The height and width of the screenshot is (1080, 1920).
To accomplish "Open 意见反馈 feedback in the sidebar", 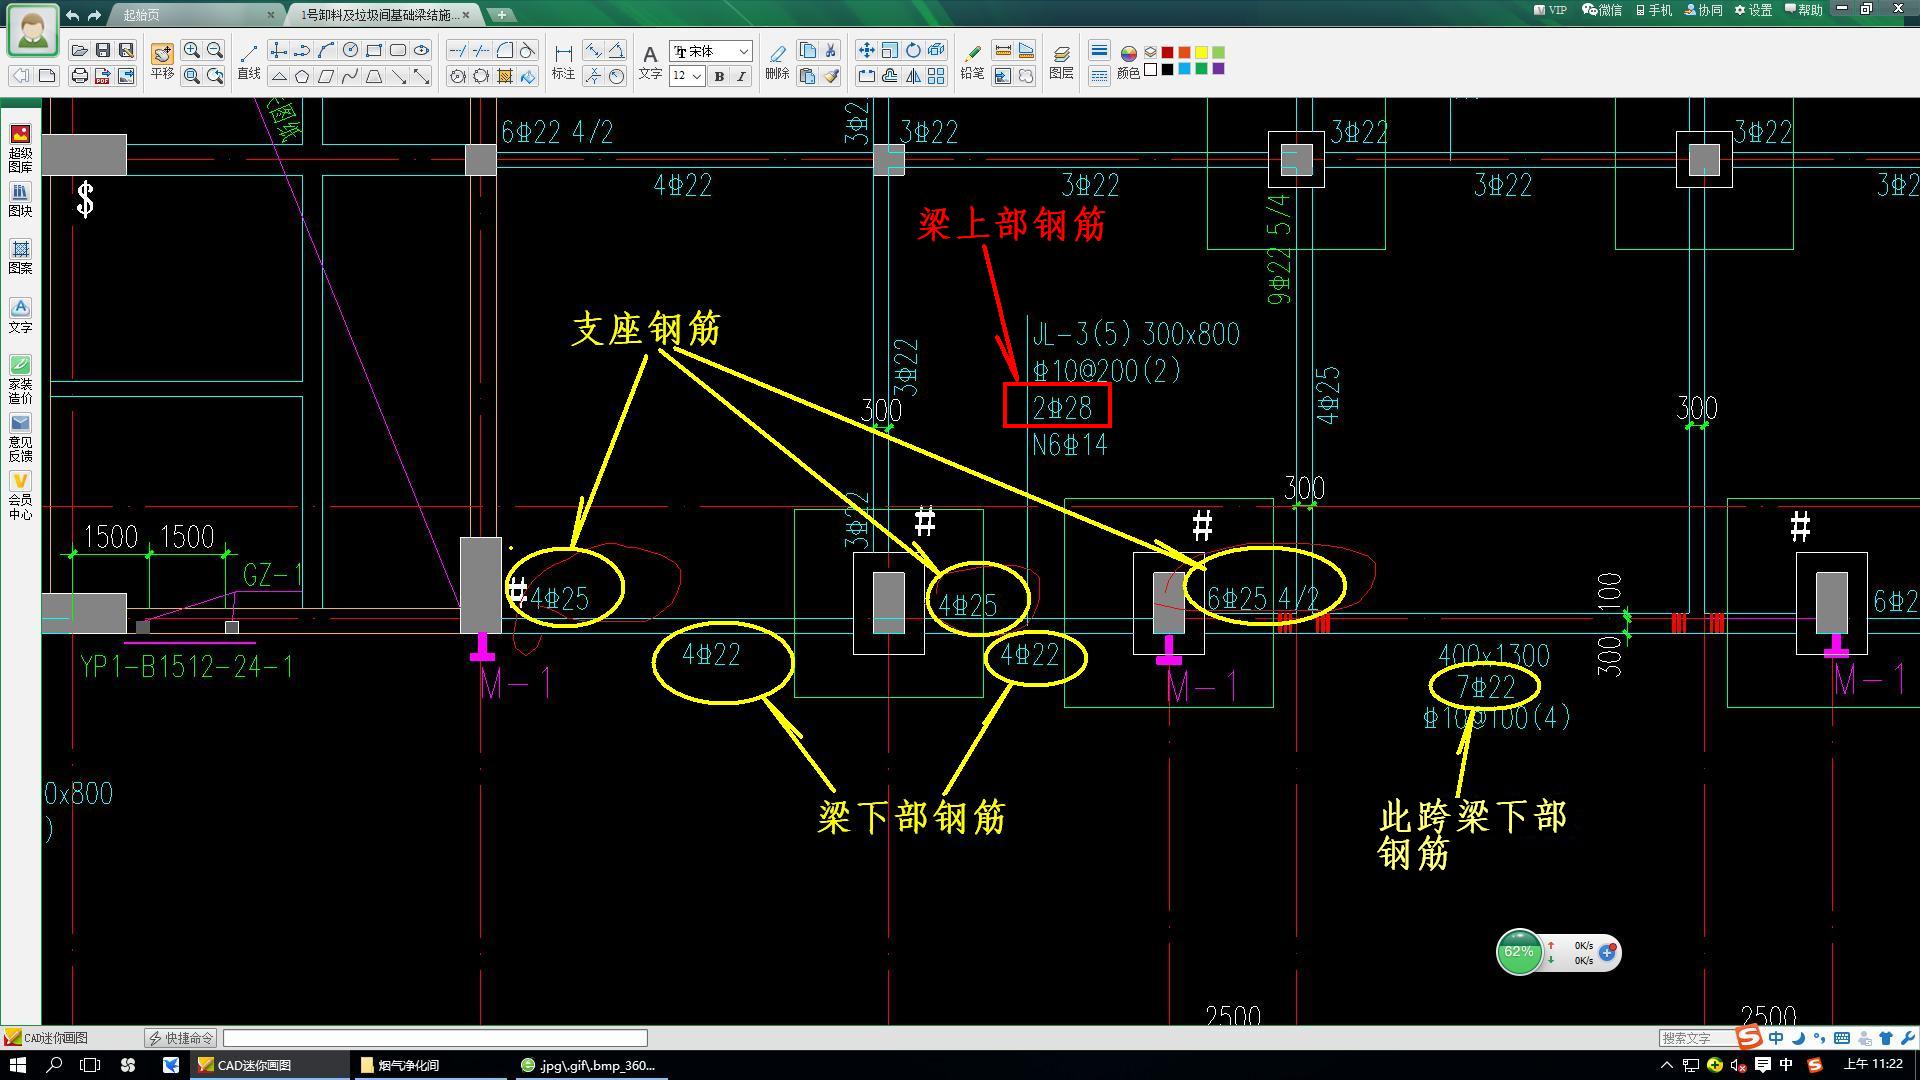I will click(20, 437).
